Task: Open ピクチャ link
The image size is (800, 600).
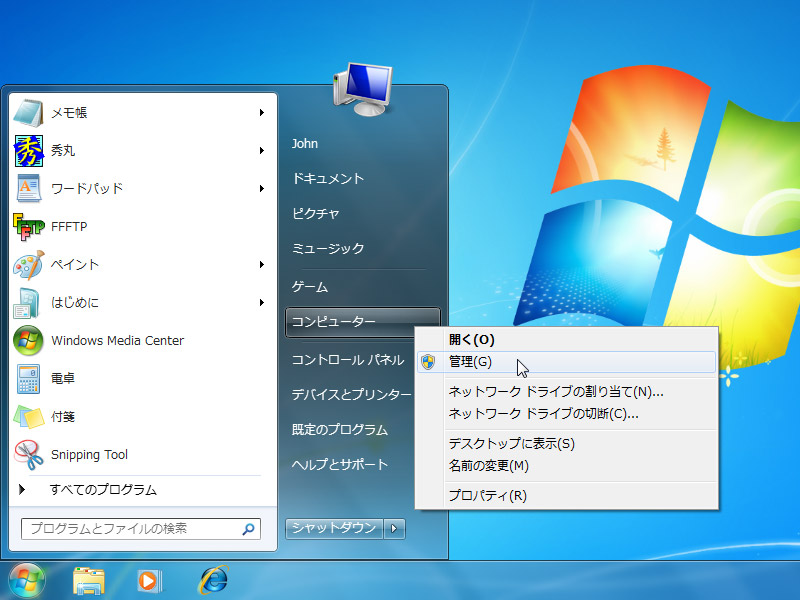Action: pyautogui.click(x=315, y=213)
